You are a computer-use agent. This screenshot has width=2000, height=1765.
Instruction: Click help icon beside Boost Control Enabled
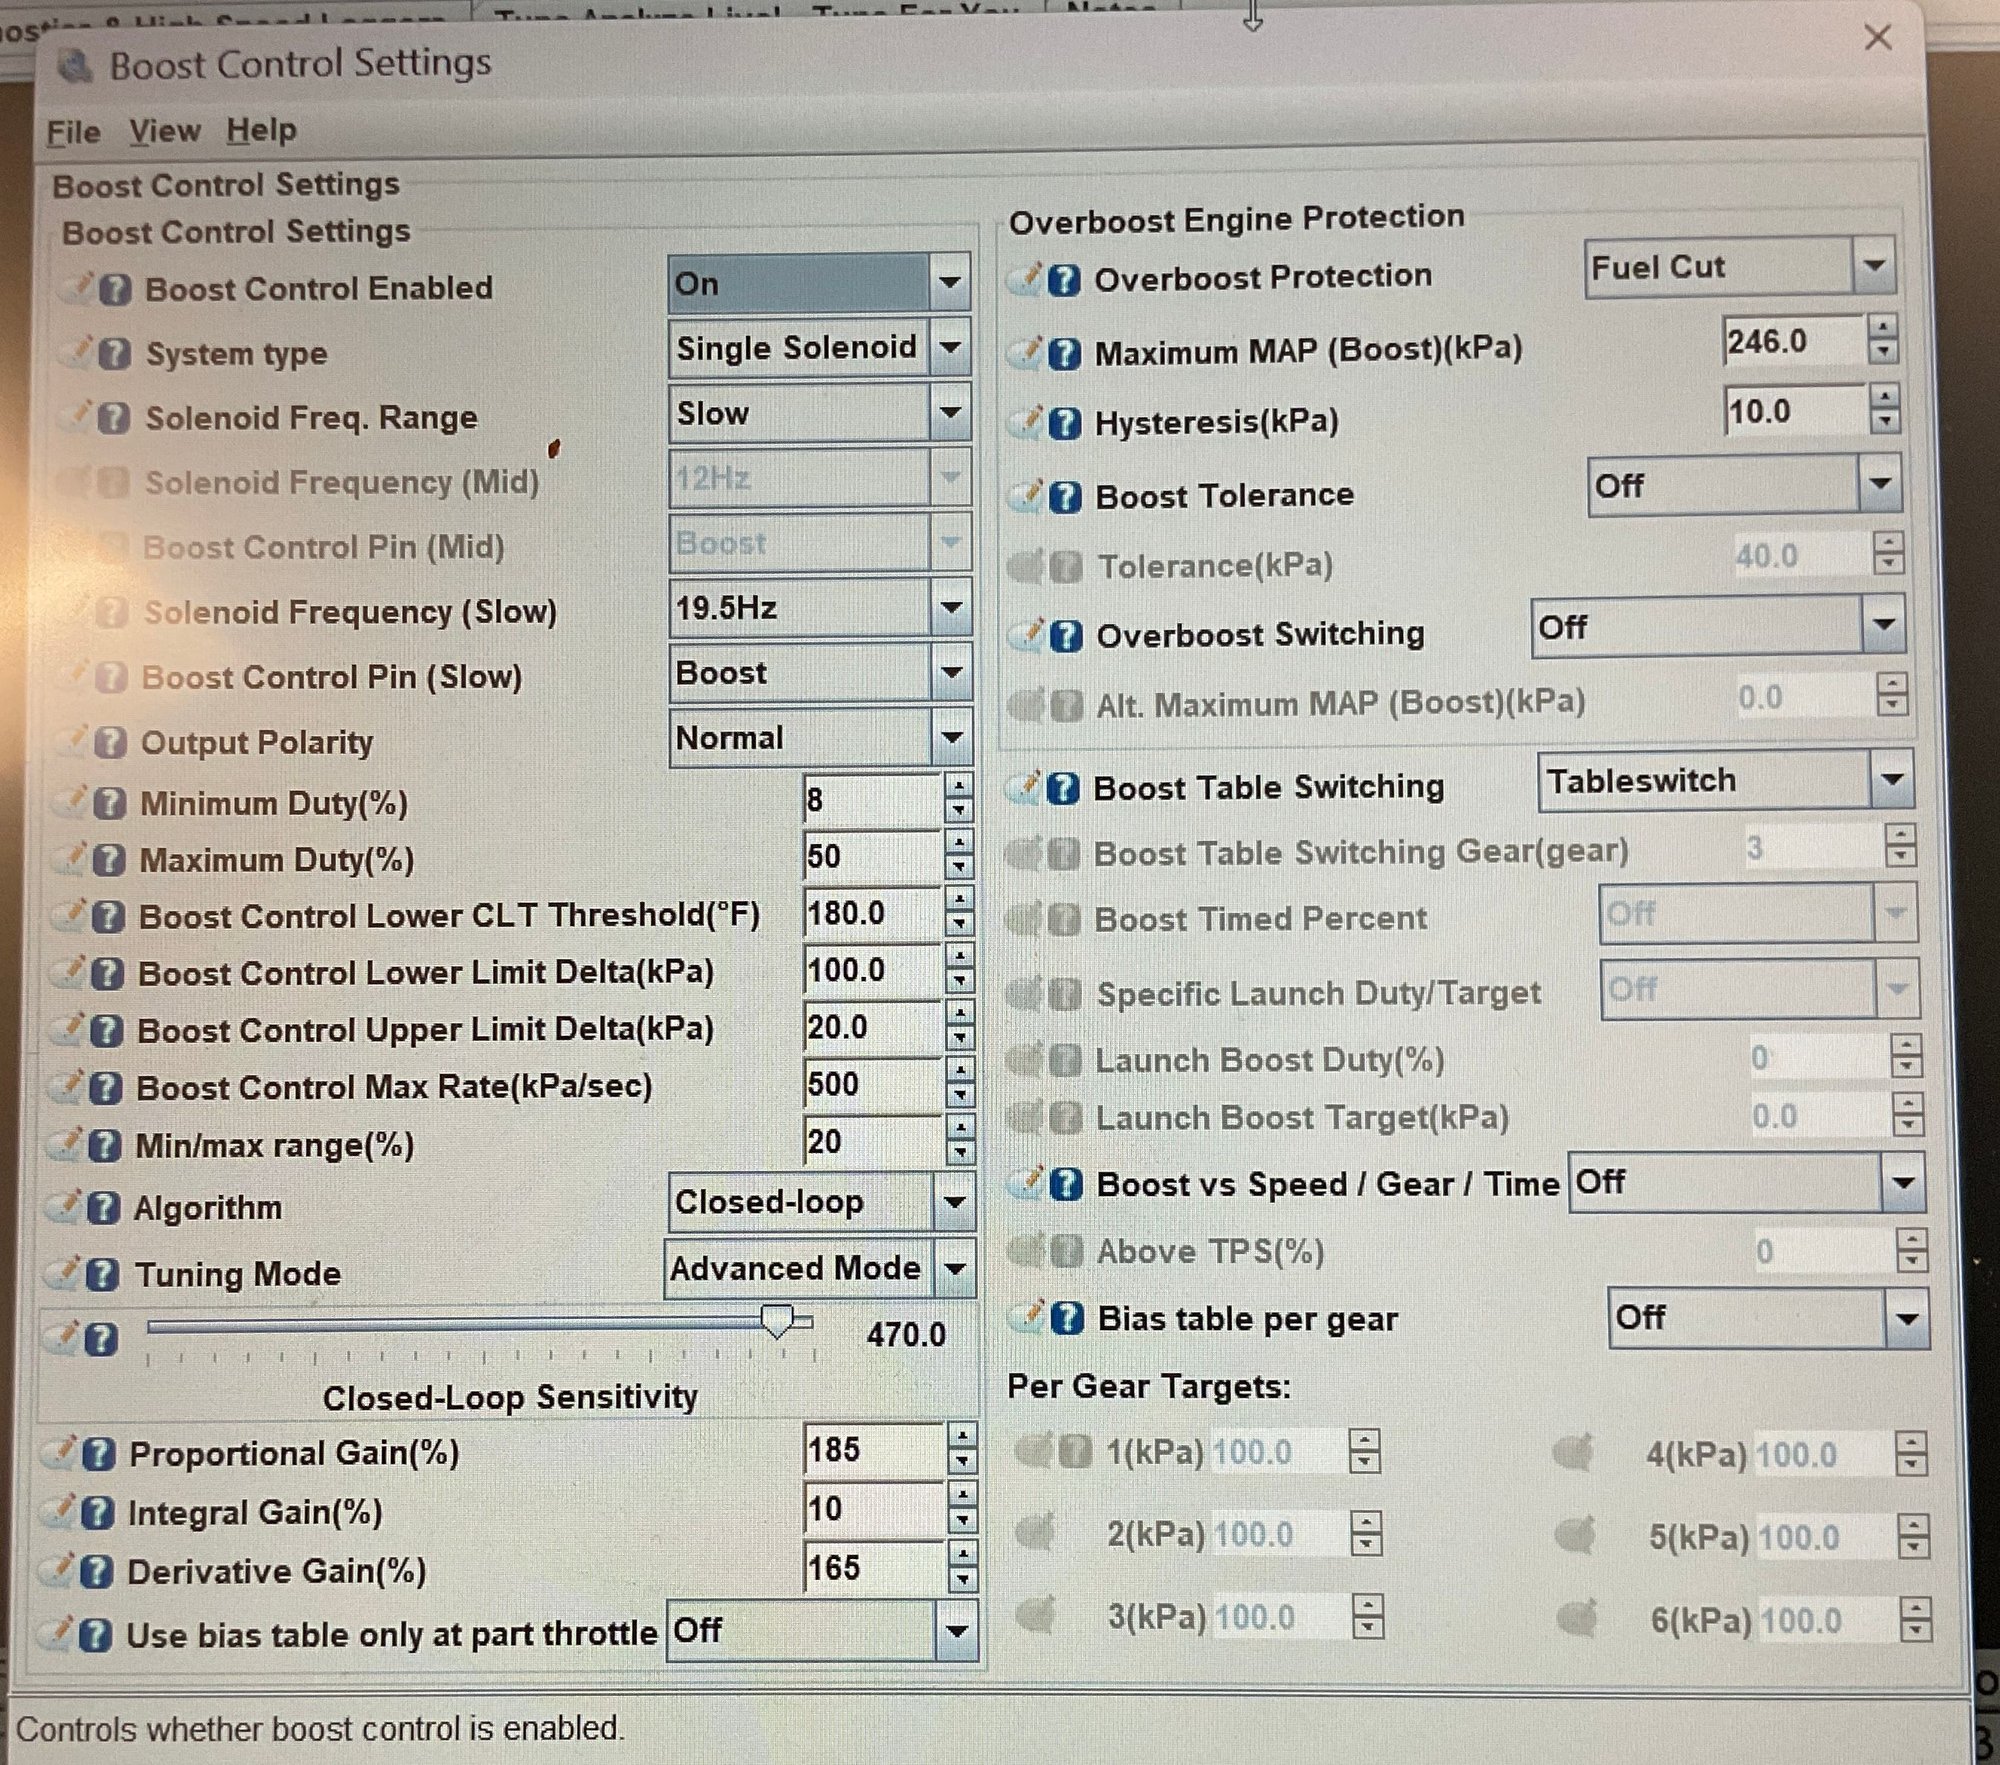tap(116, 290)
